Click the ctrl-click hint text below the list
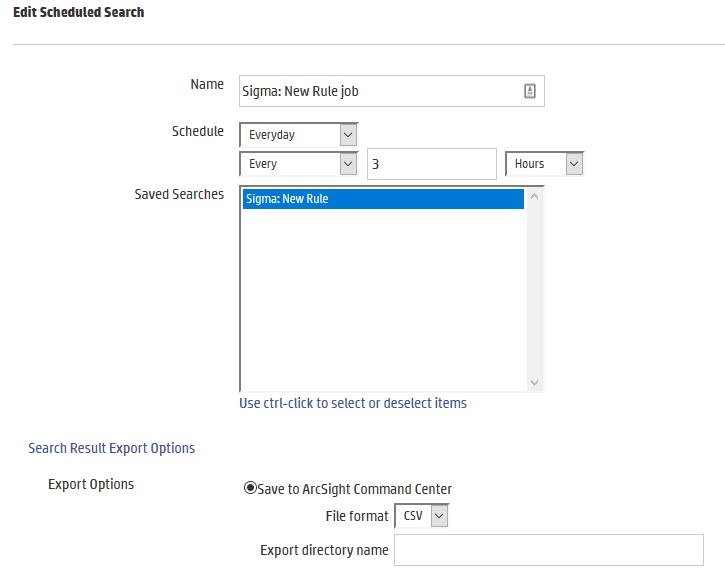This screenshot has width=725, height=570. pos(353,403)
